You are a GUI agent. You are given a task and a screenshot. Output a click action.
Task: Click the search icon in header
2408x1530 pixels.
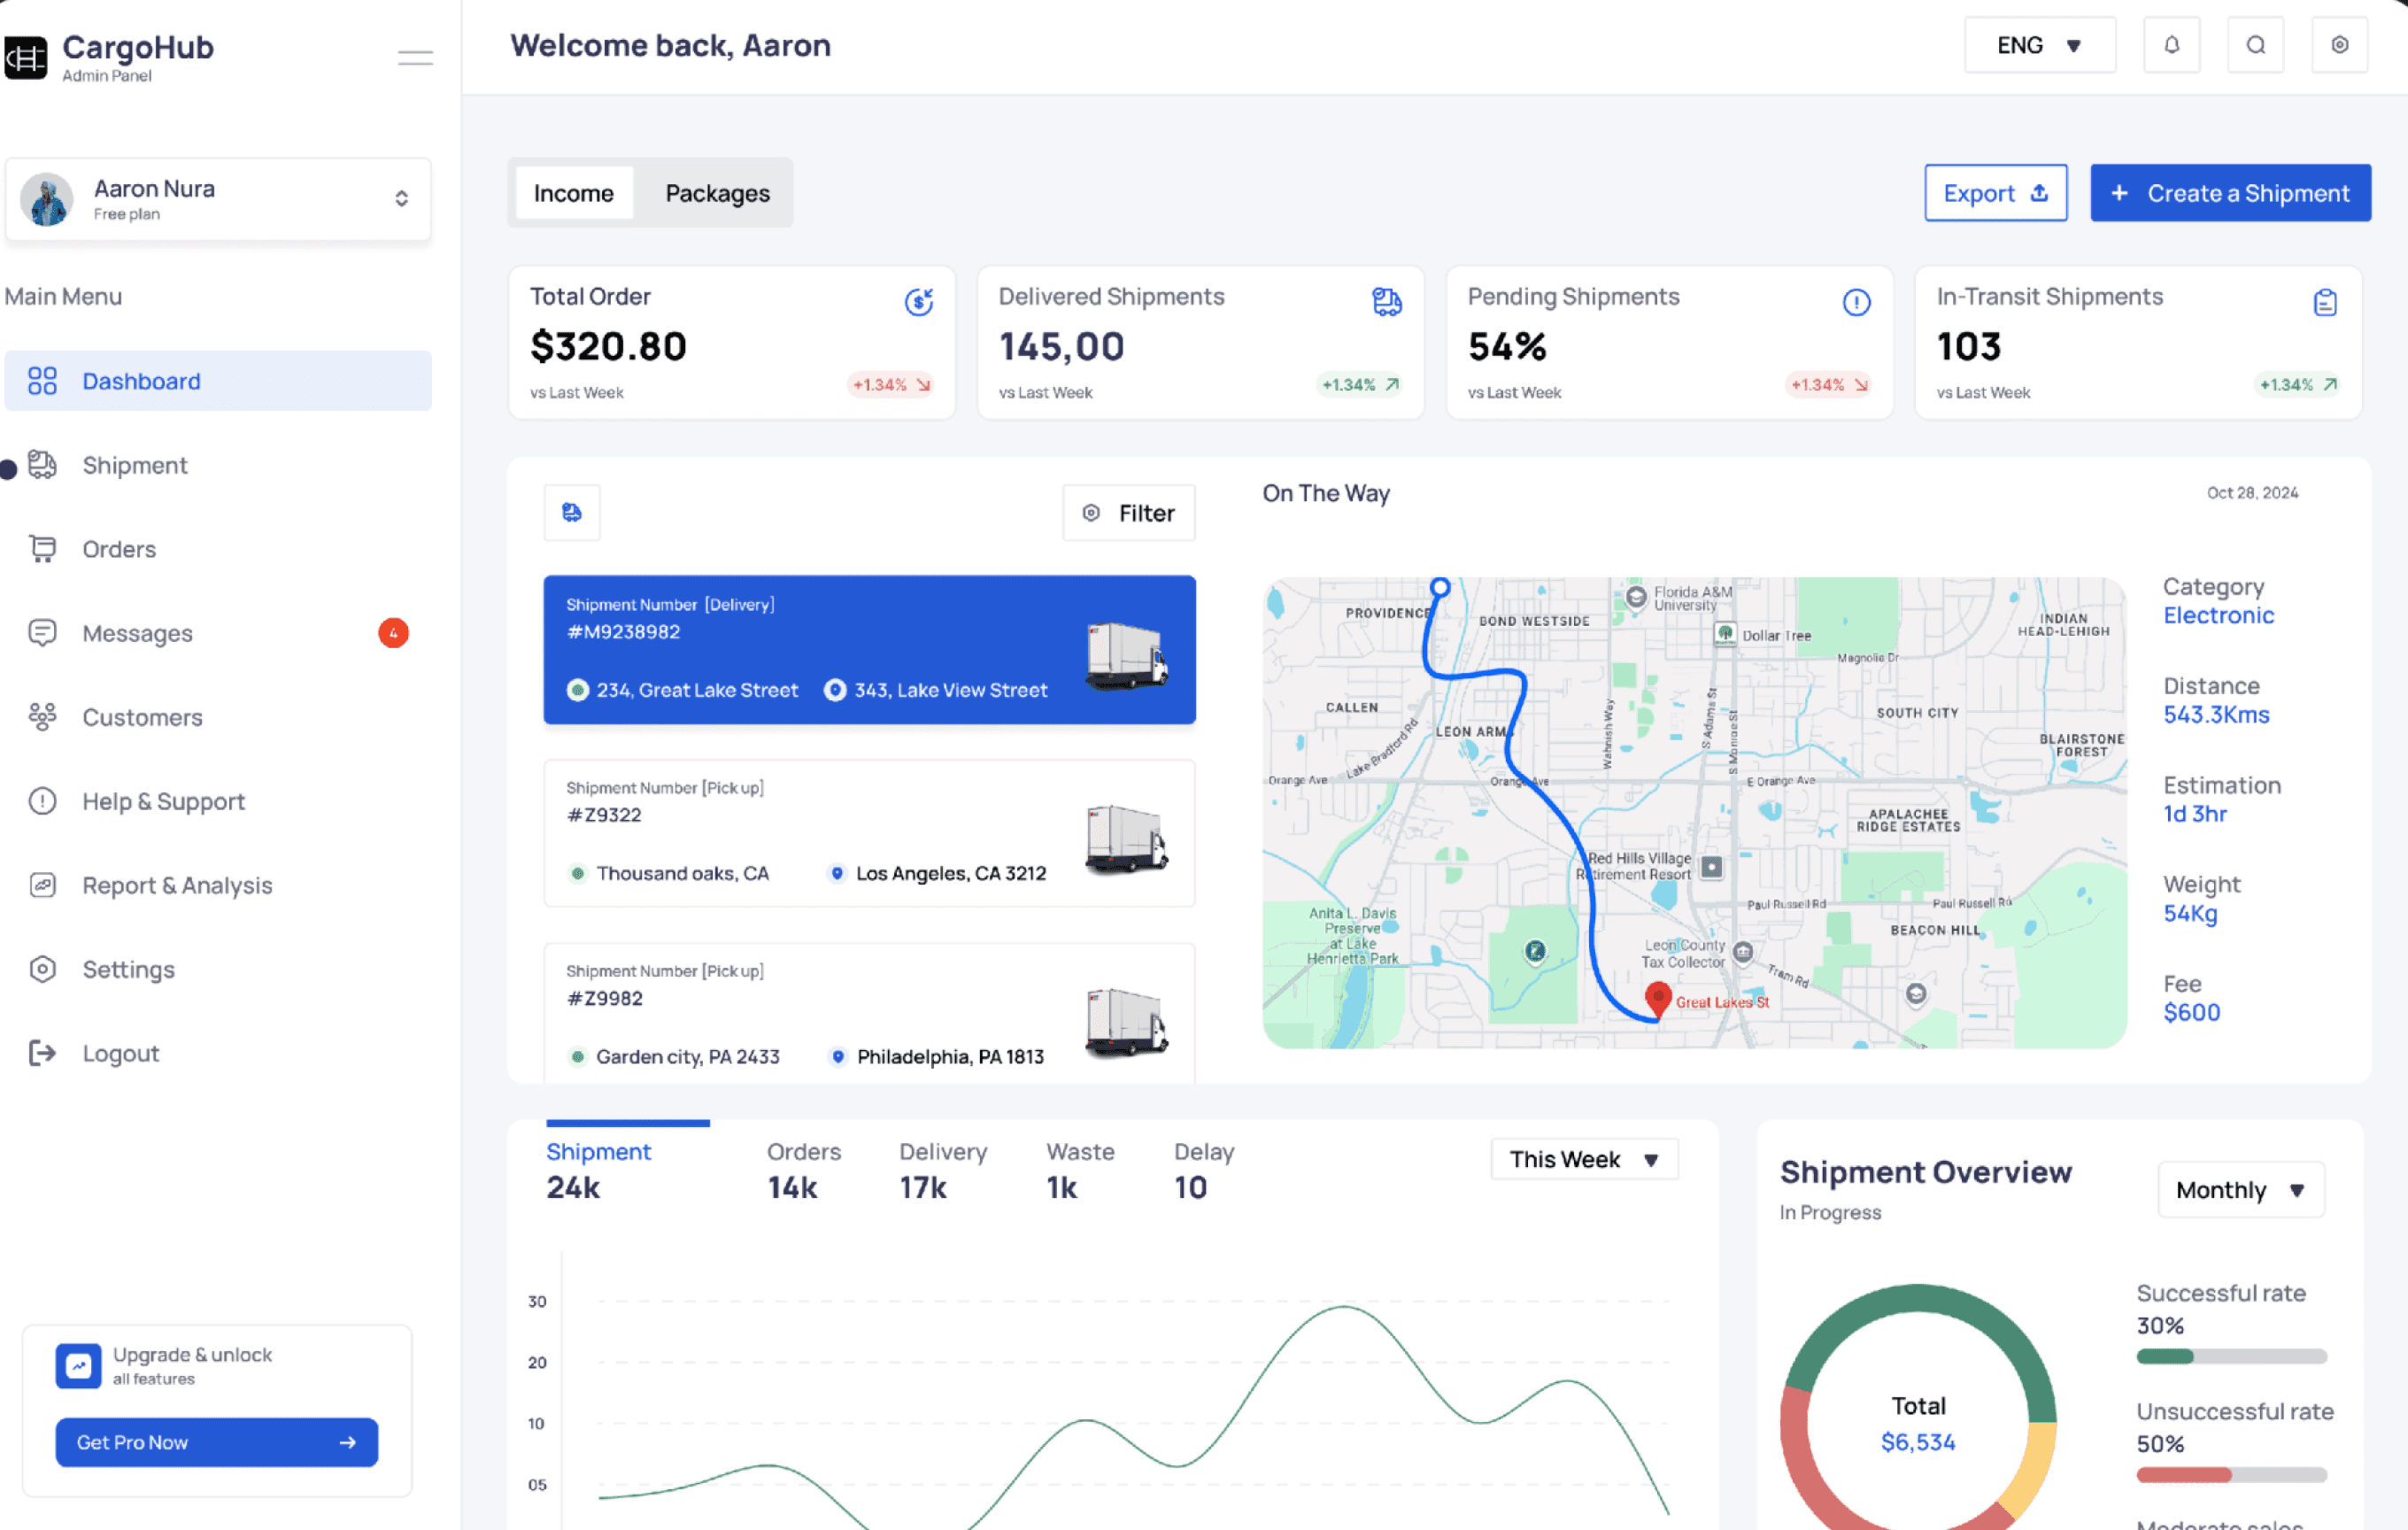pos(2255,45)
